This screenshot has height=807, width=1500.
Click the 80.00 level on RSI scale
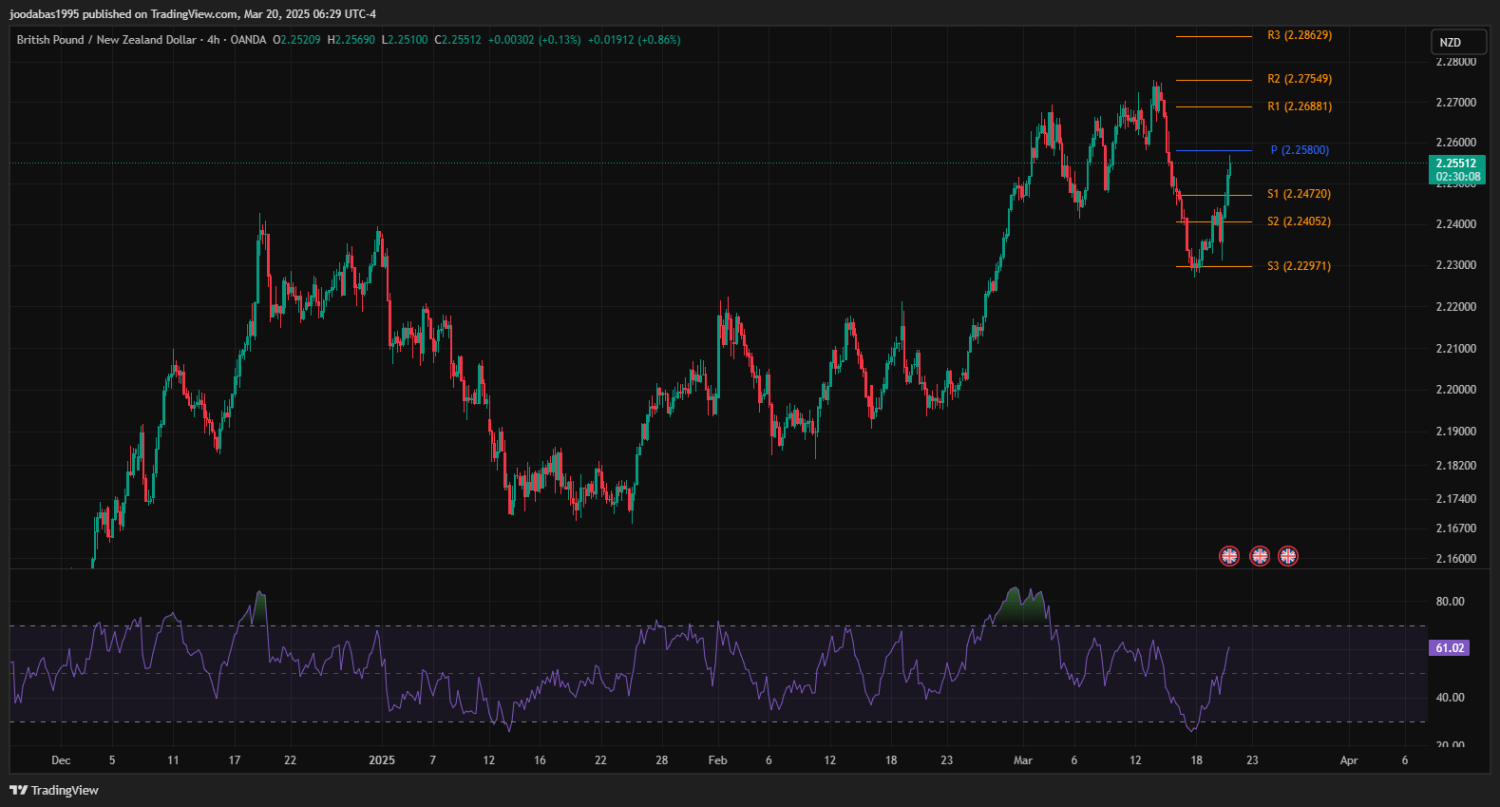point(1450,602)
